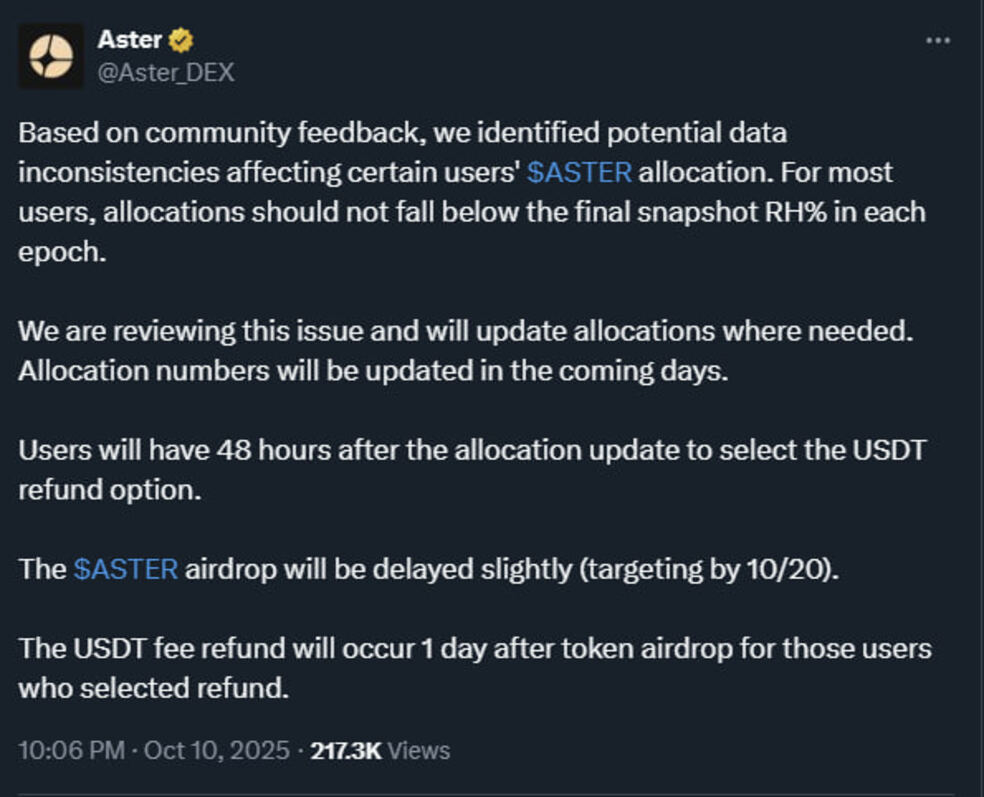984x797 pixels.
Task: Open the three-dot more options menu
Action: point(937,41)
